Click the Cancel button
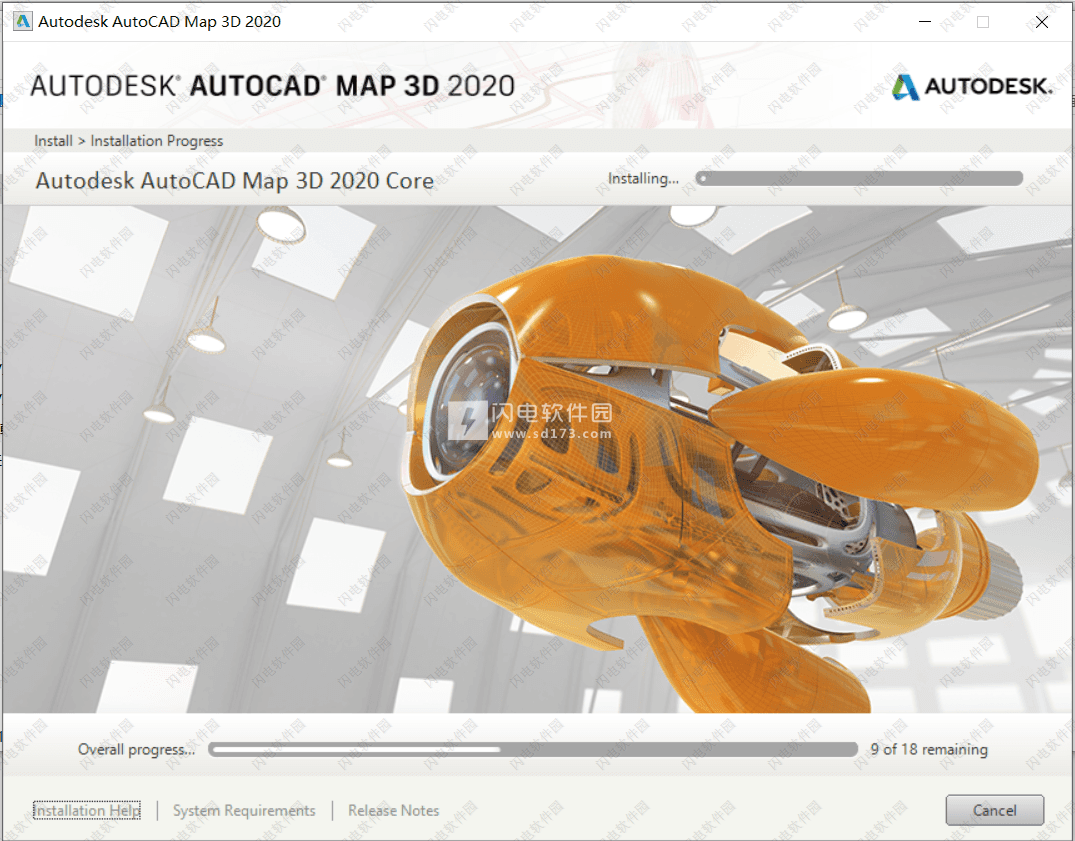The width and height of the screenshot is (1075, 841). coord(994,810)
